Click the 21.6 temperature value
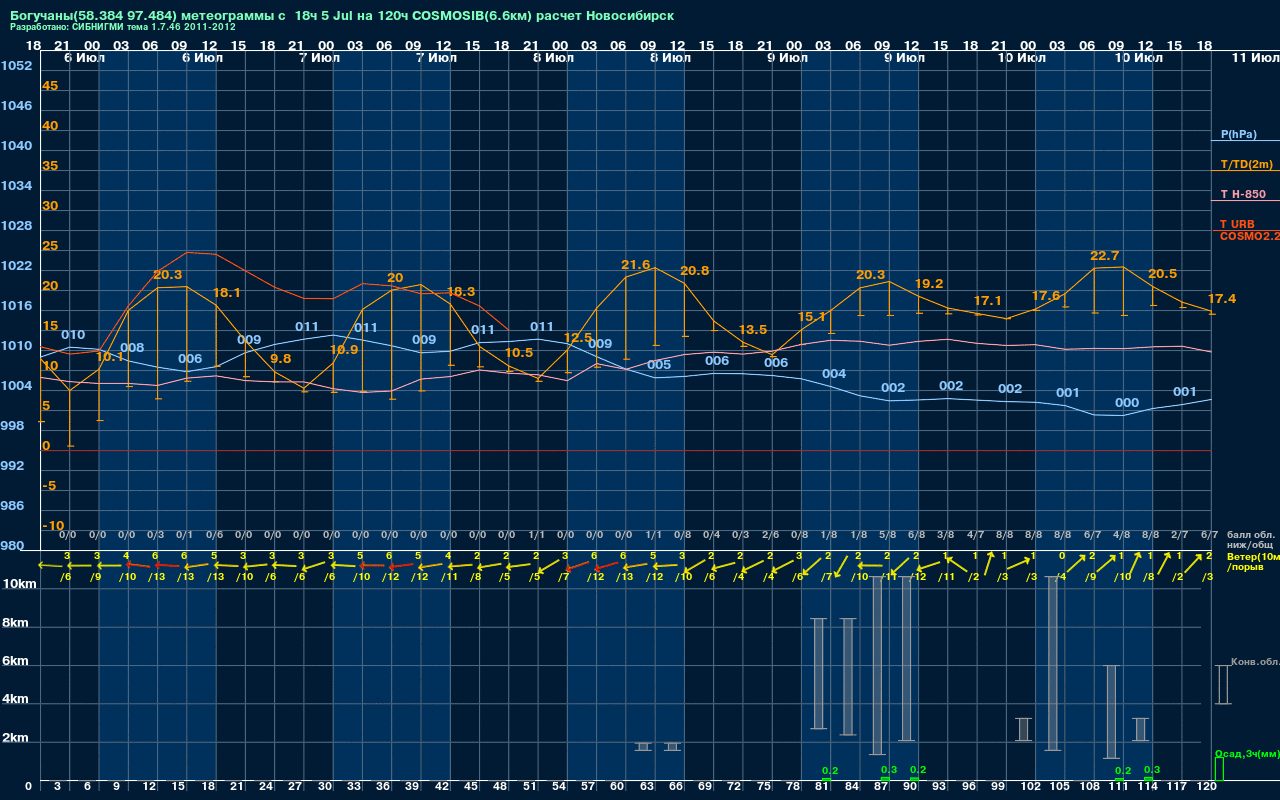The image size is (1280, 800). pyautogui.click(x=636, y=265)
